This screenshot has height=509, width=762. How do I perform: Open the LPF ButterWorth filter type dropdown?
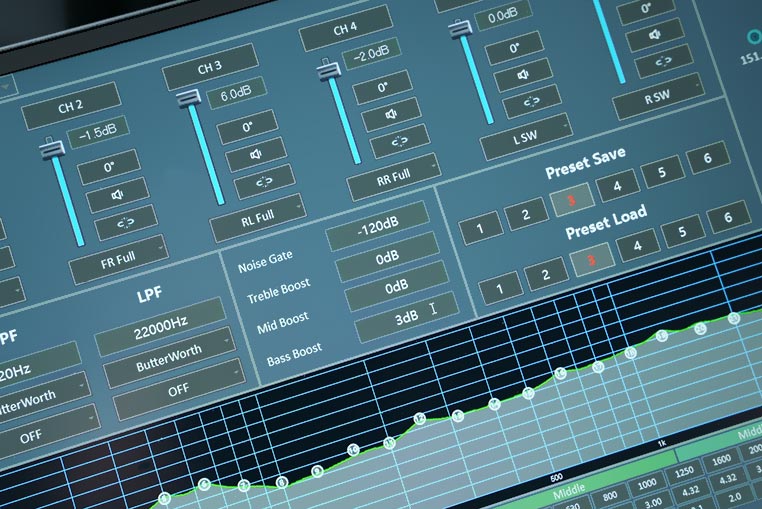tap(169, 358)
